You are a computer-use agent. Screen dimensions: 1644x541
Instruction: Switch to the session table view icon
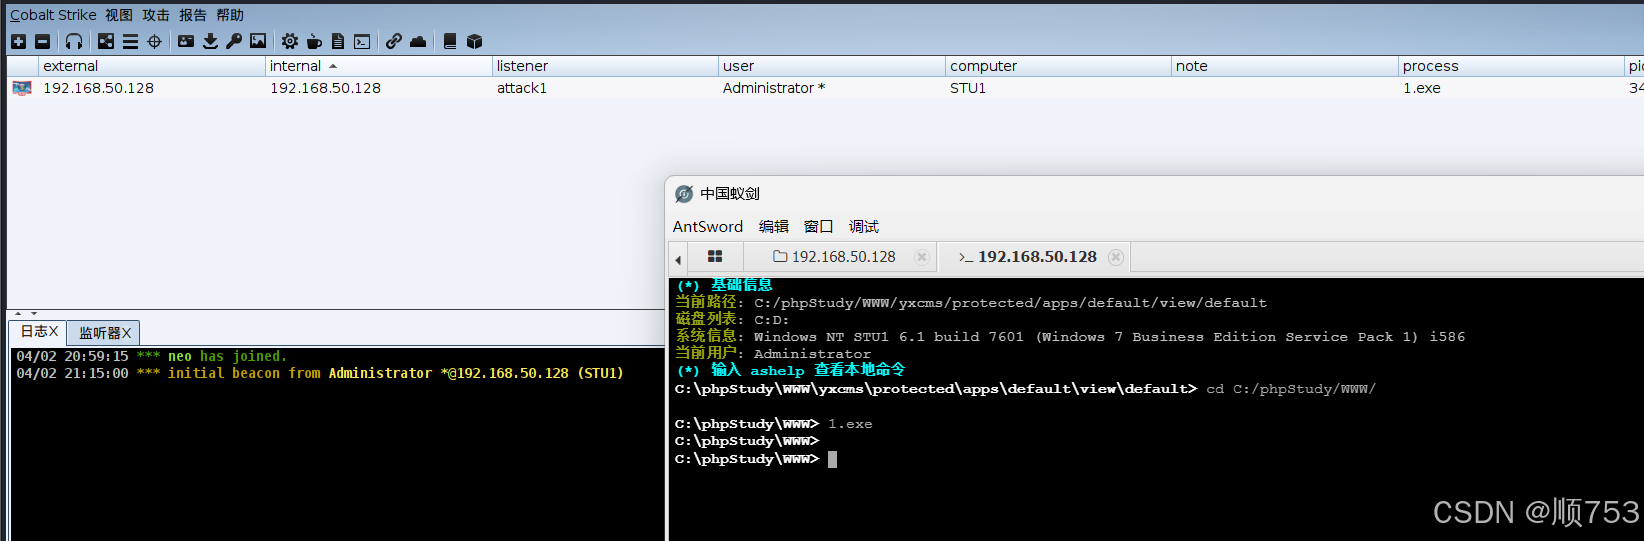[130, 41]
